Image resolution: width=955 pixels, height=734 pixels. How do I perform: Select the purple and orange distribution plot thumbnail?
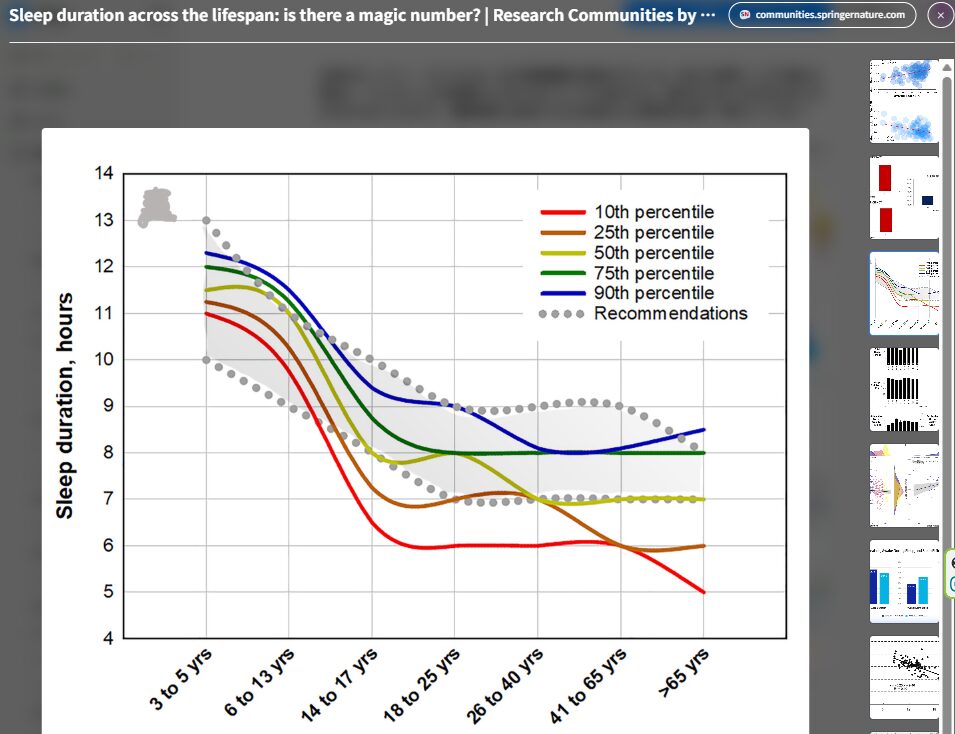point(904,485)
